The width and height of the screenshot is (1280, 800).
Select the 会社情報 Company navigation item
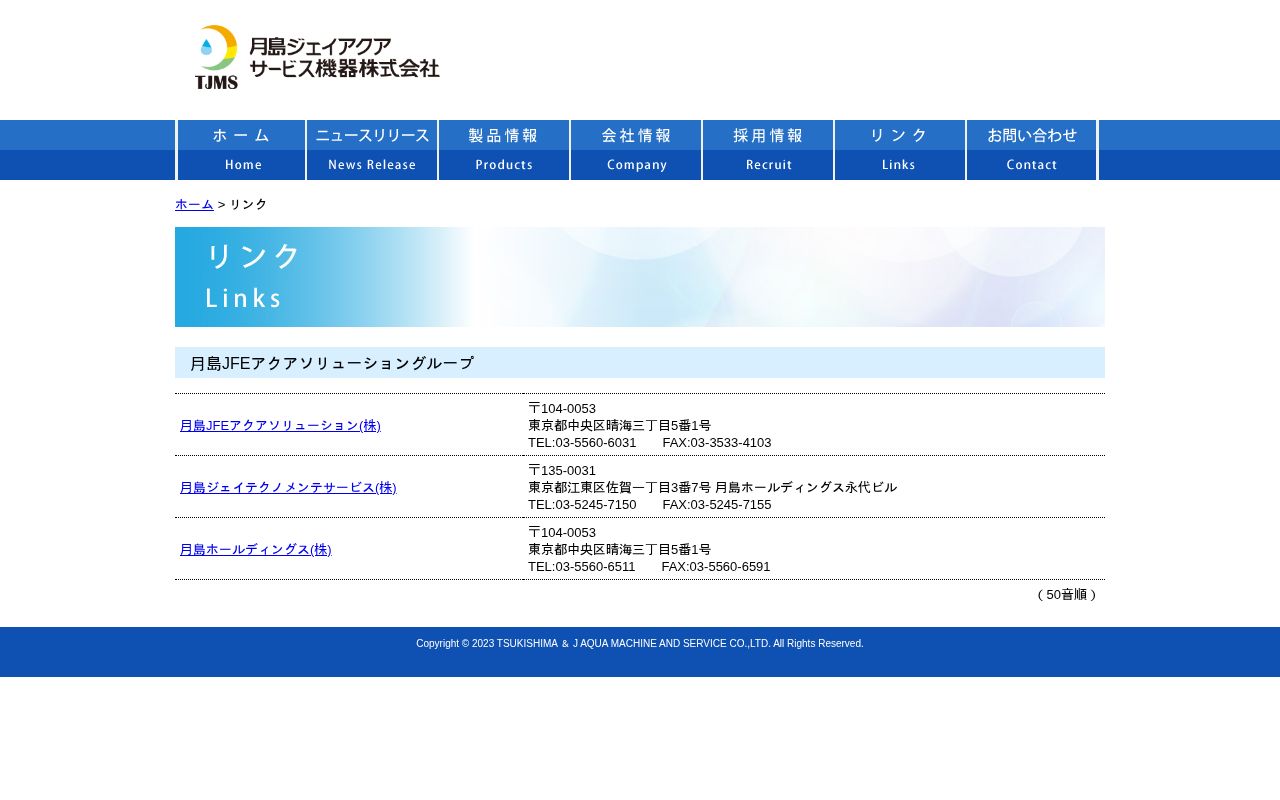tap(636, 150)
